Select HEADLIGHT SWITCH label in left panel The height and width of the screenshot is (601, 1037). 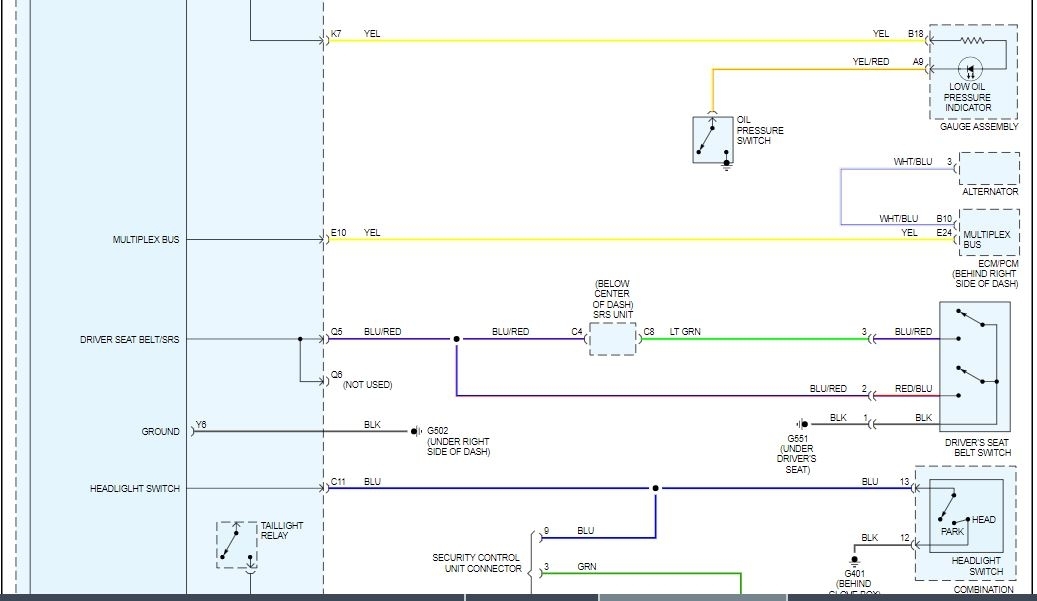coord(135,489)
